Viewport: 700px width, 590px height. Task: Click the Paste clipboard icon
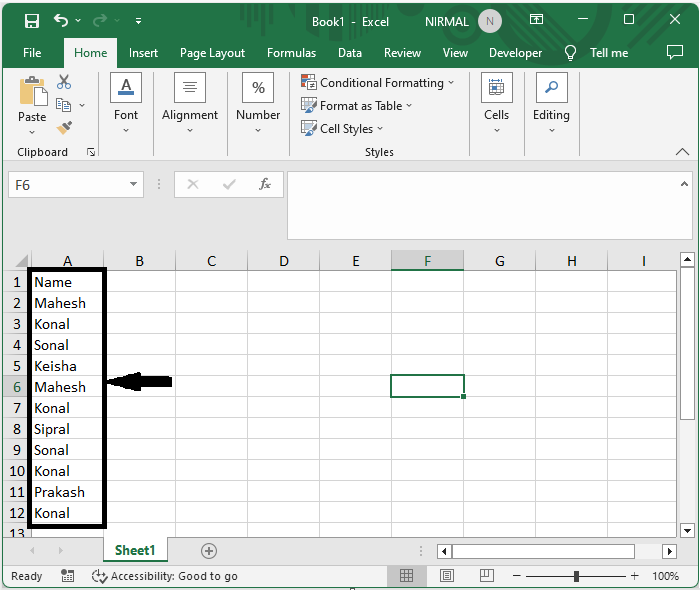pos(33,92)
